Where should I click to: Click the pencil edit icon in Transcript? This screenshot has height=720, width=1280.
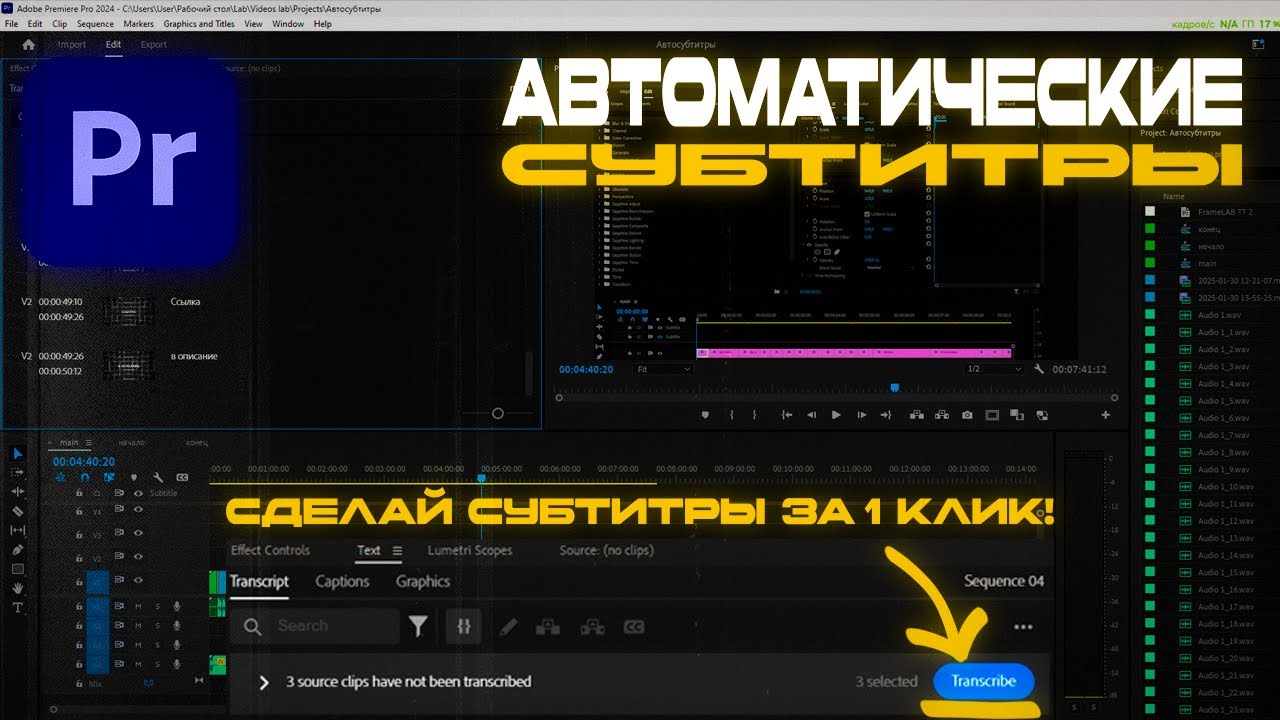point(508,627)
